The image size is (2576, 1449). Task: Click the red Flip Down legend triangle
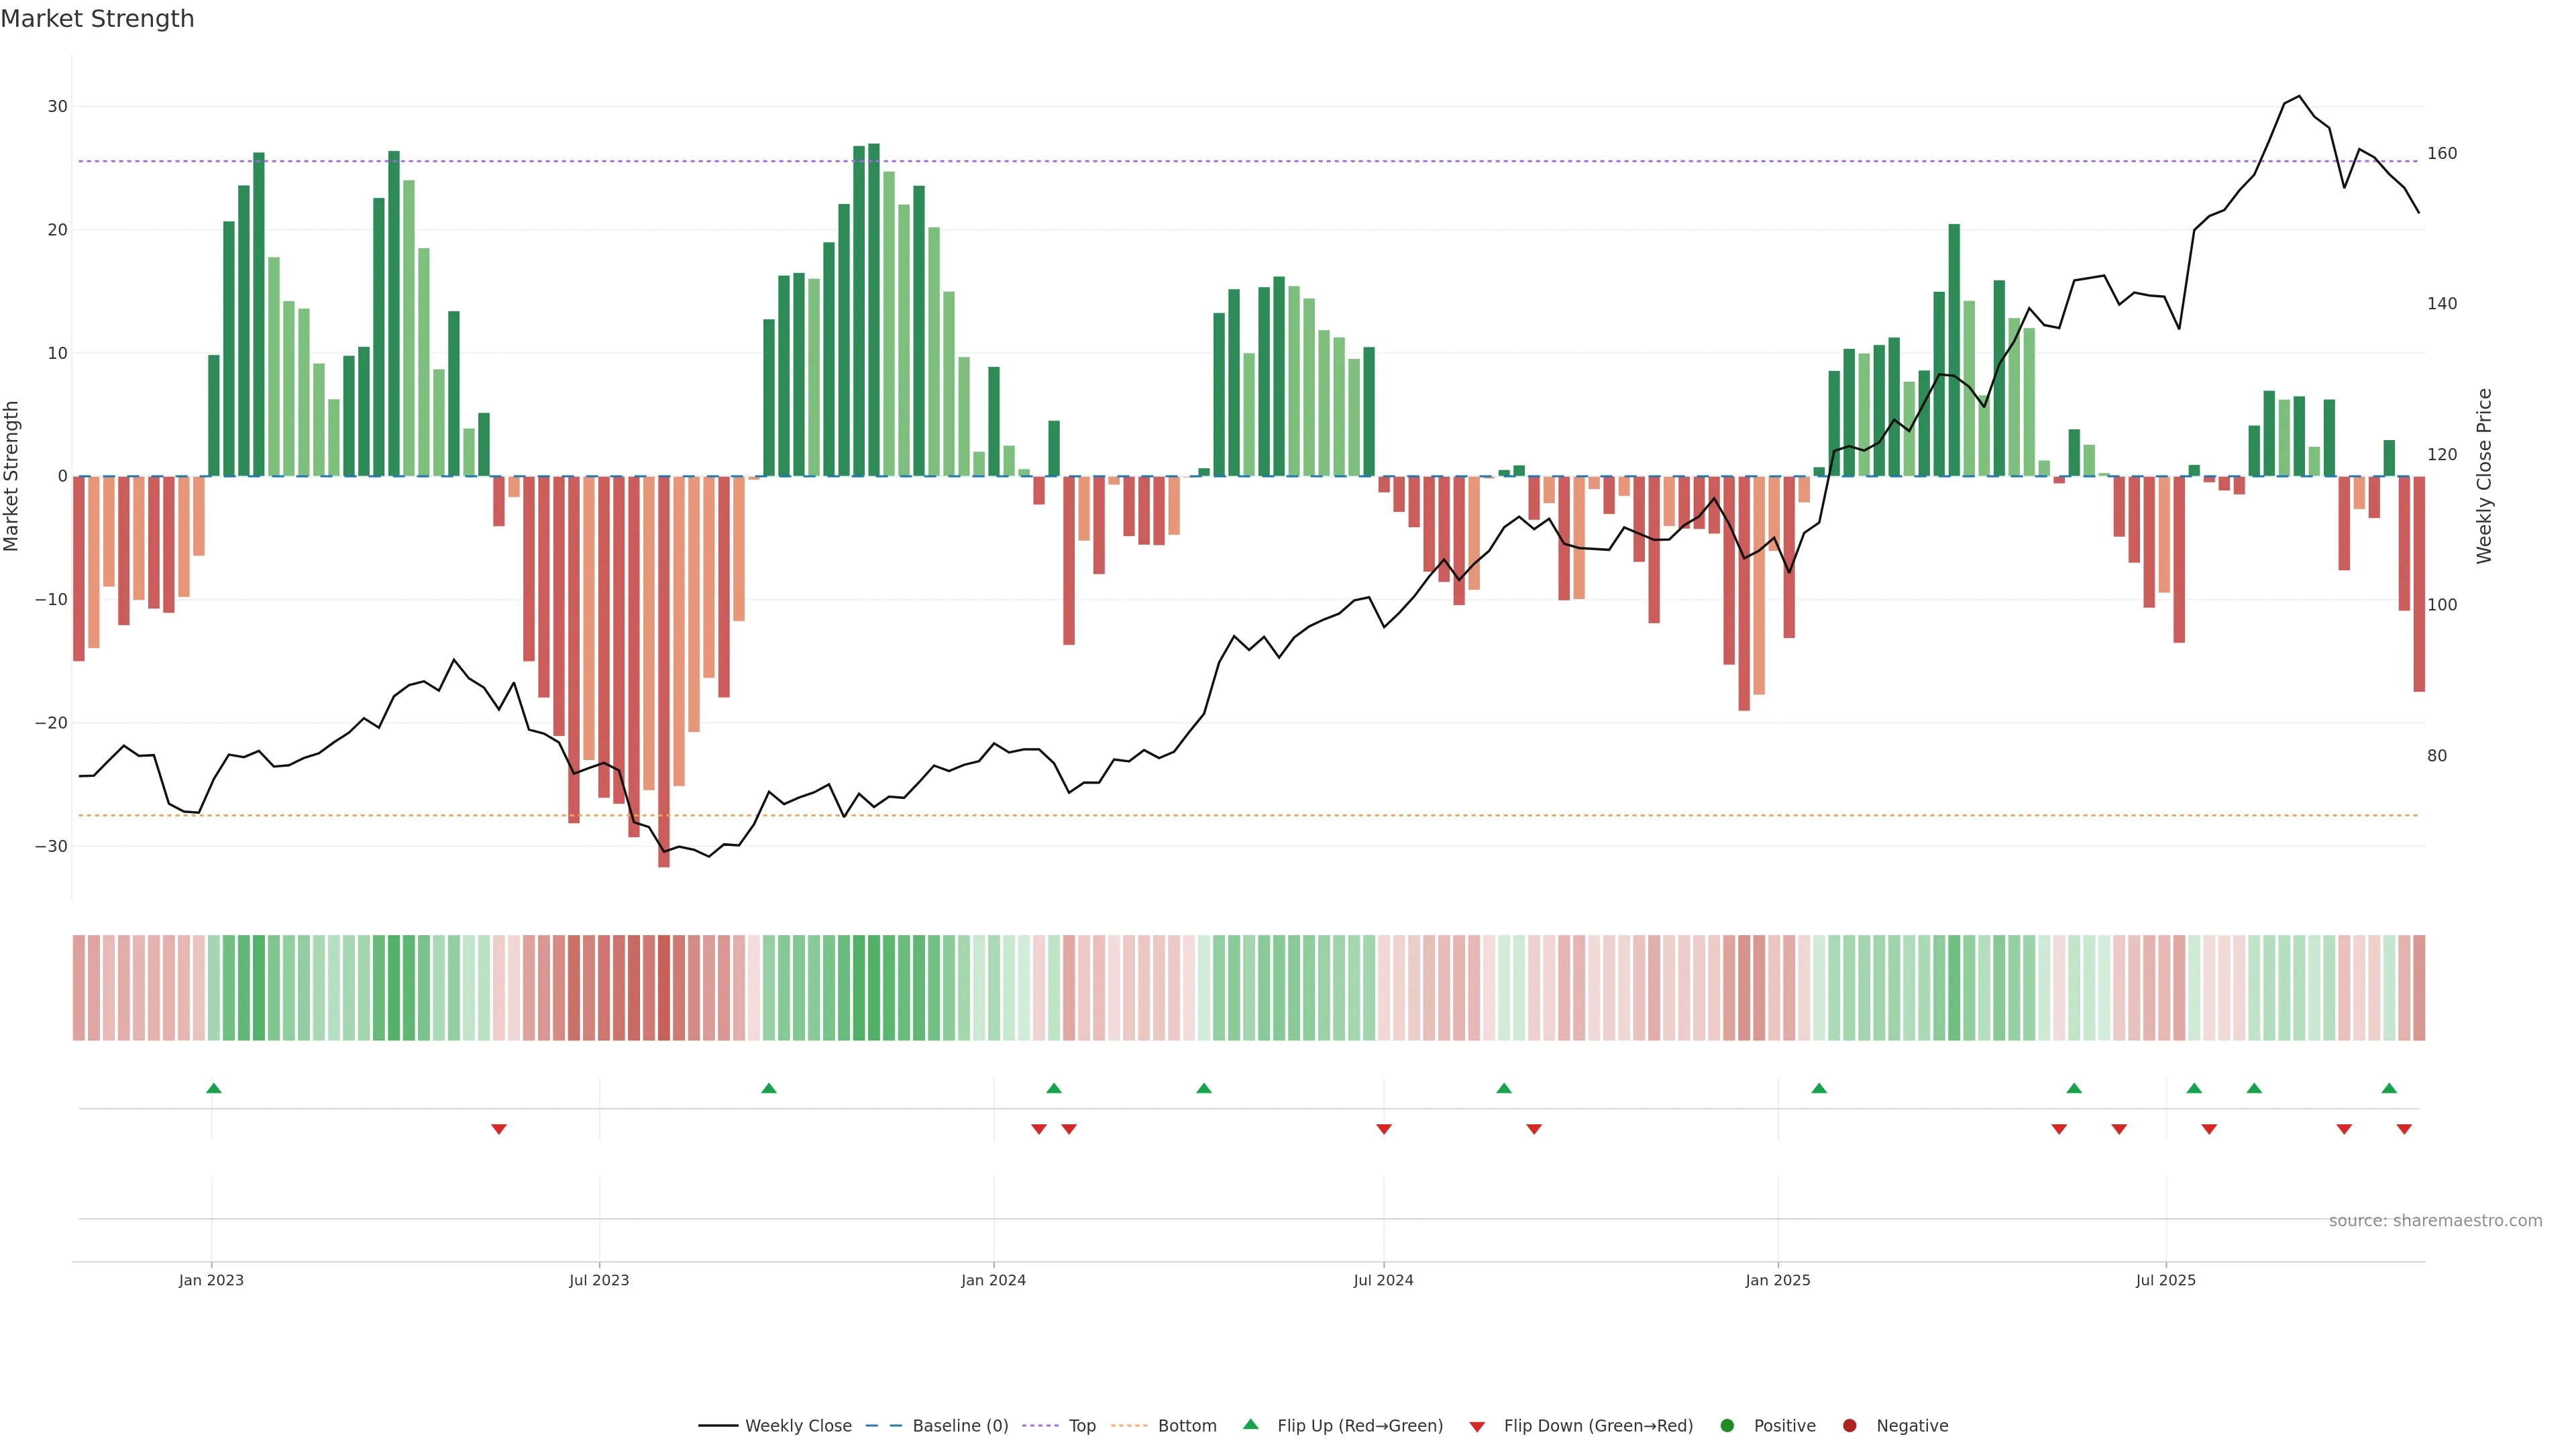pos(1477,1427)
